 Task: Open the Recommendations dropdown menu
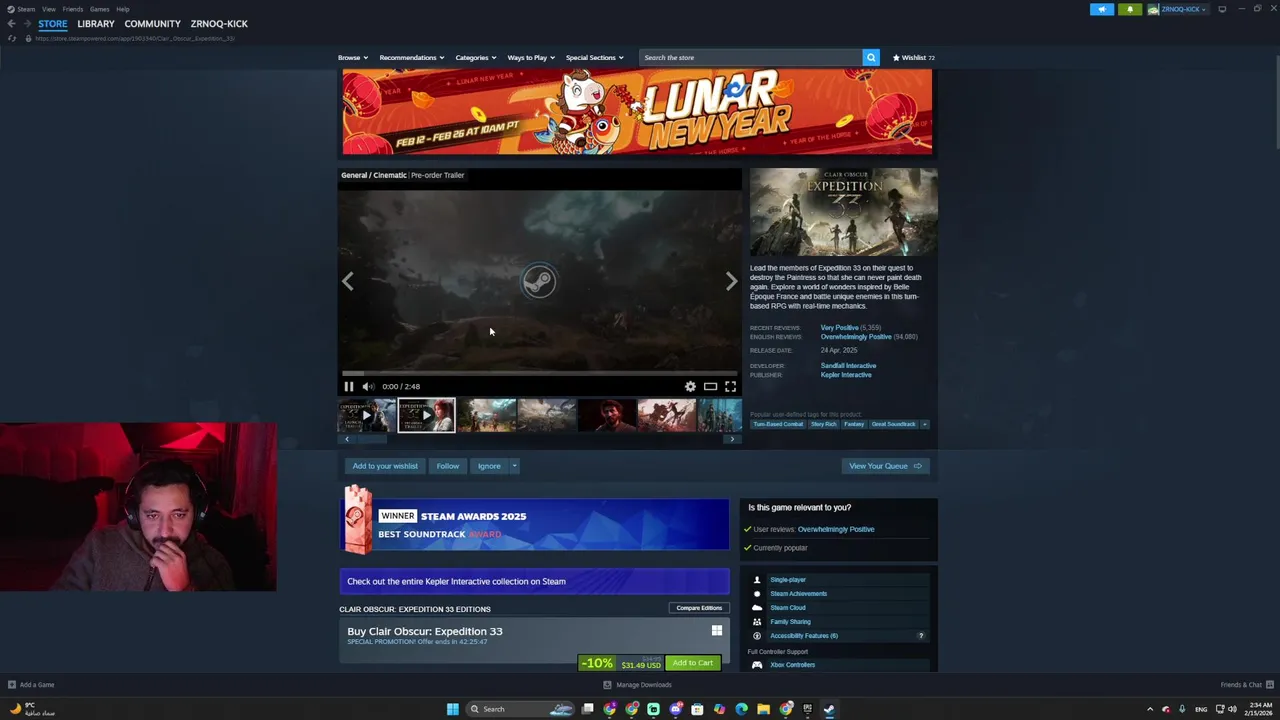click(x=411, y=57)
